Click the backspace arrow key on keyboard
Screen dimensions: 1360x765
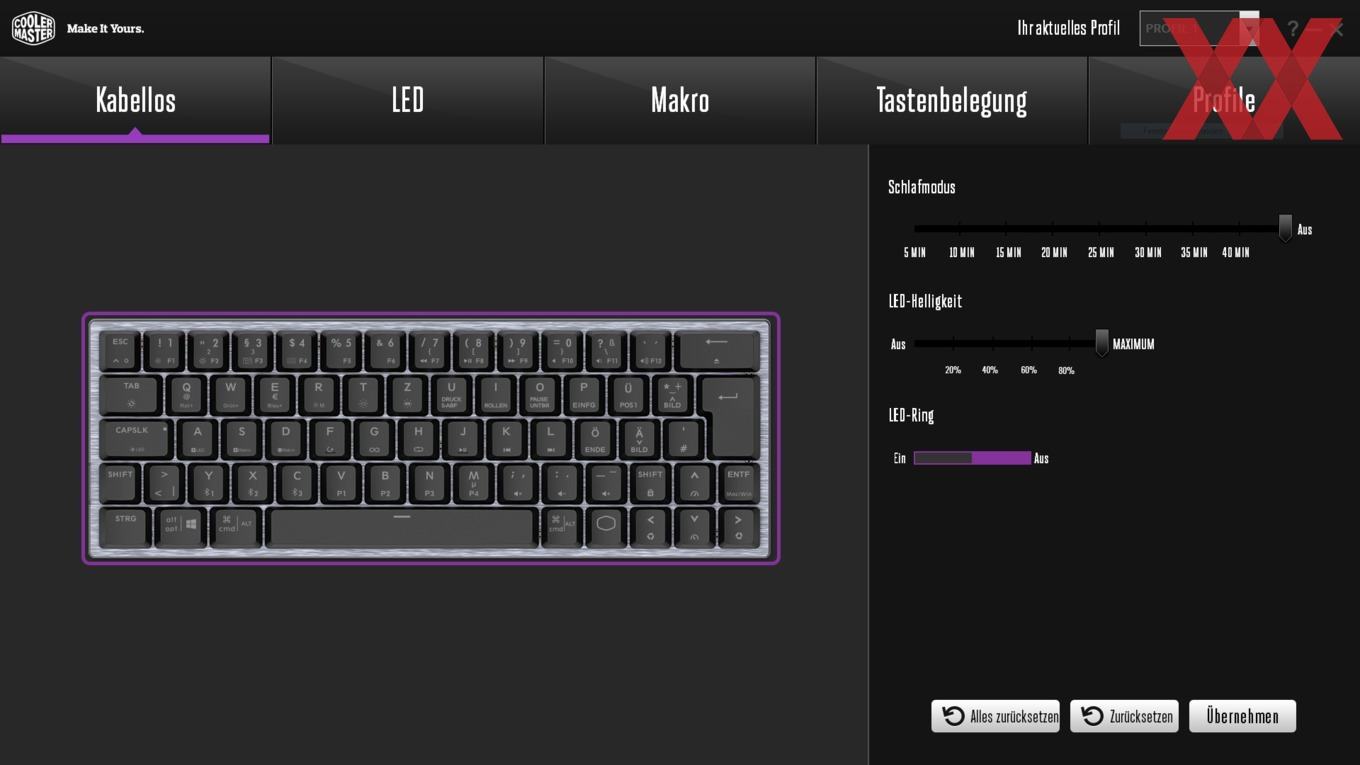716,350
